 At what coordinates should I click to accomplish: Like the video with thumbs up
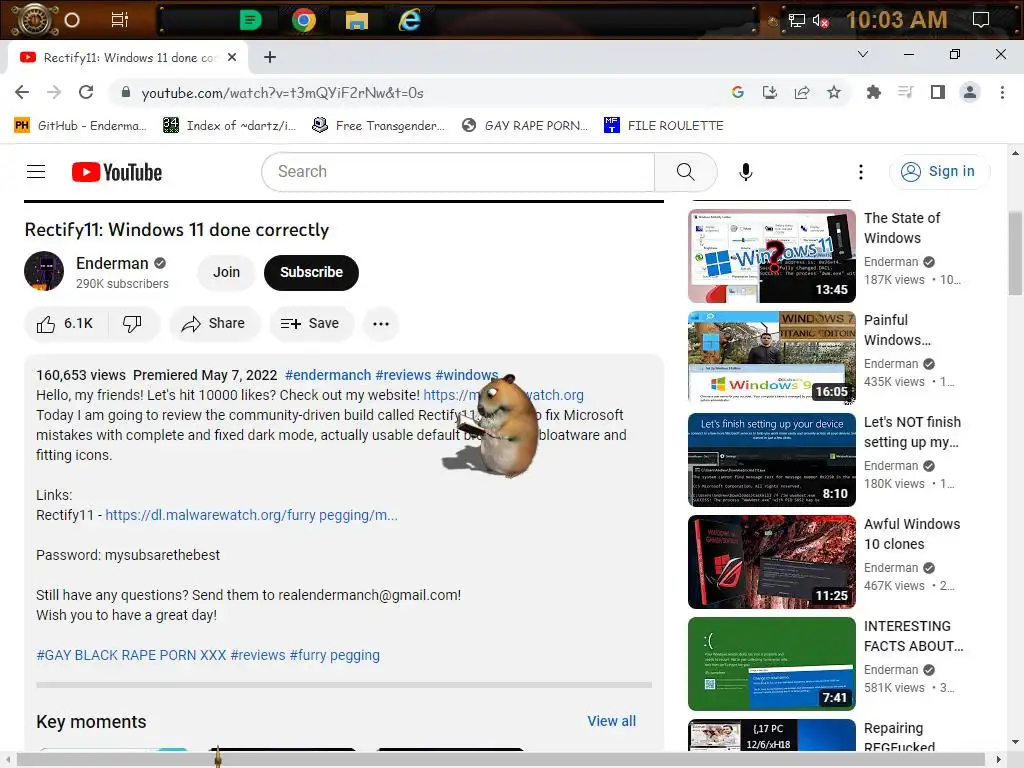click(x=65, y=324)
